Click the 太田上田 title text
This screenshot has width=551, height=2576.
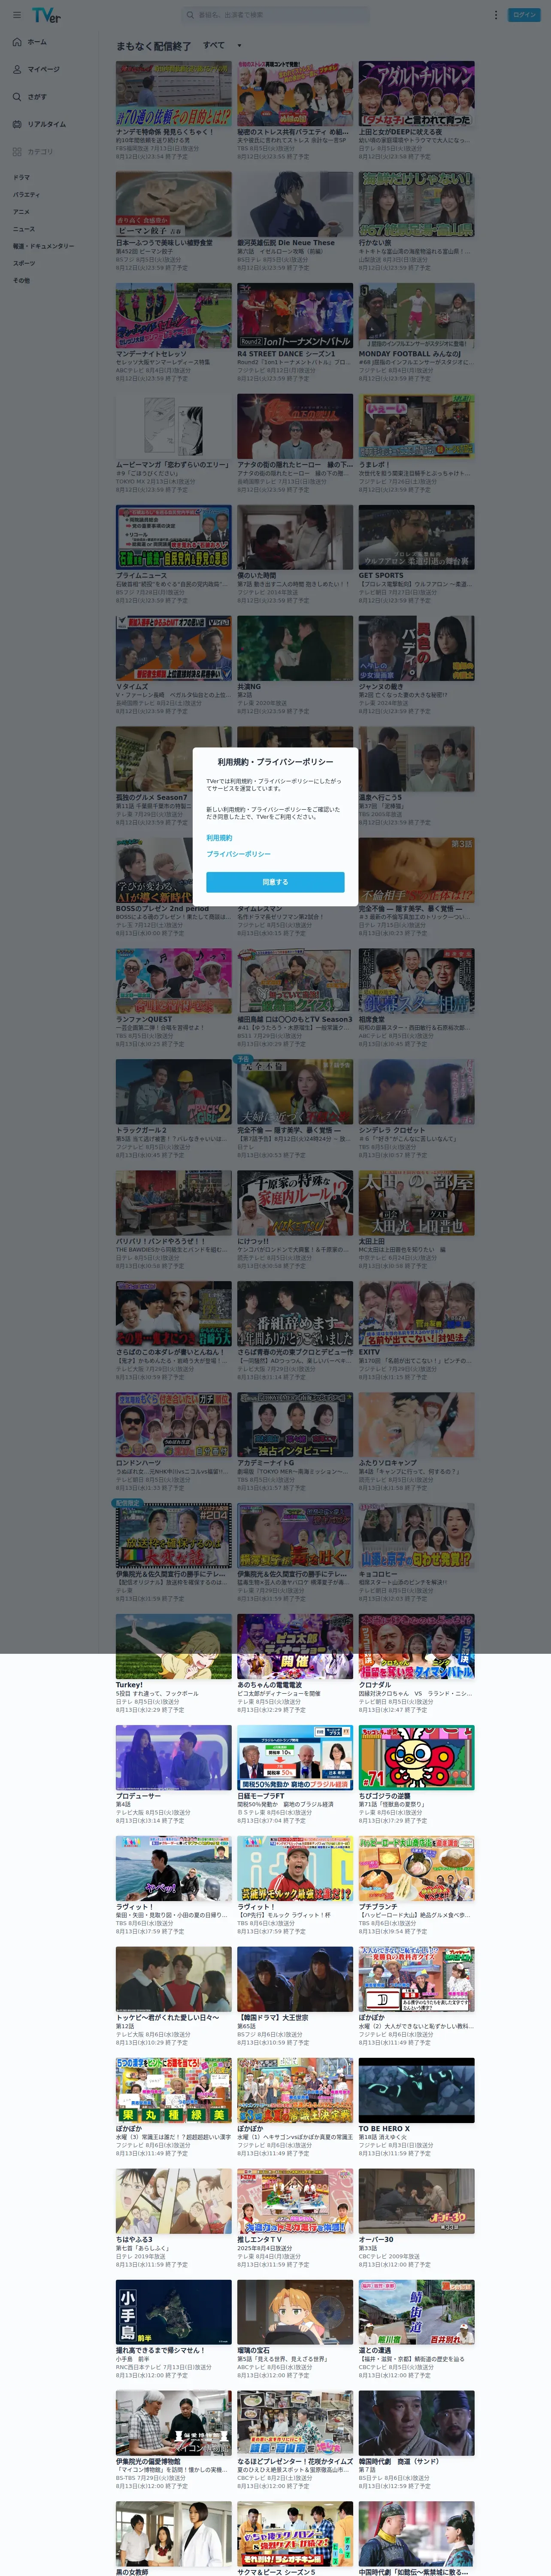pyautogui.click(x=372, y=1242)
